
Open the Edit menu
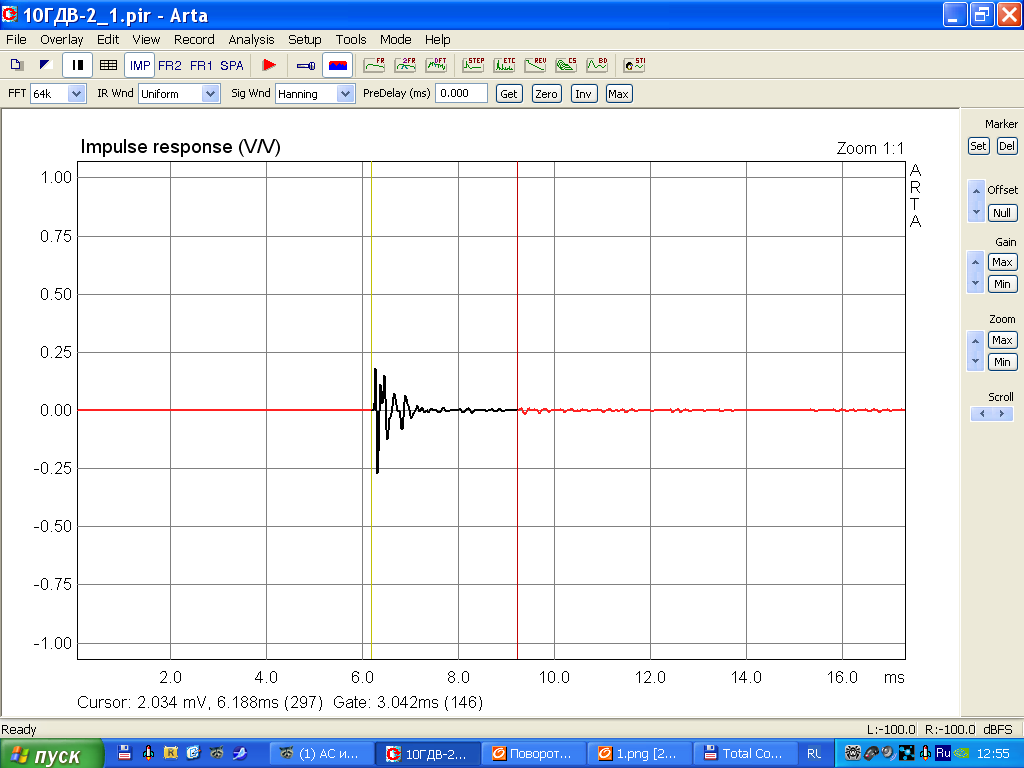click(x=108, y=40)
